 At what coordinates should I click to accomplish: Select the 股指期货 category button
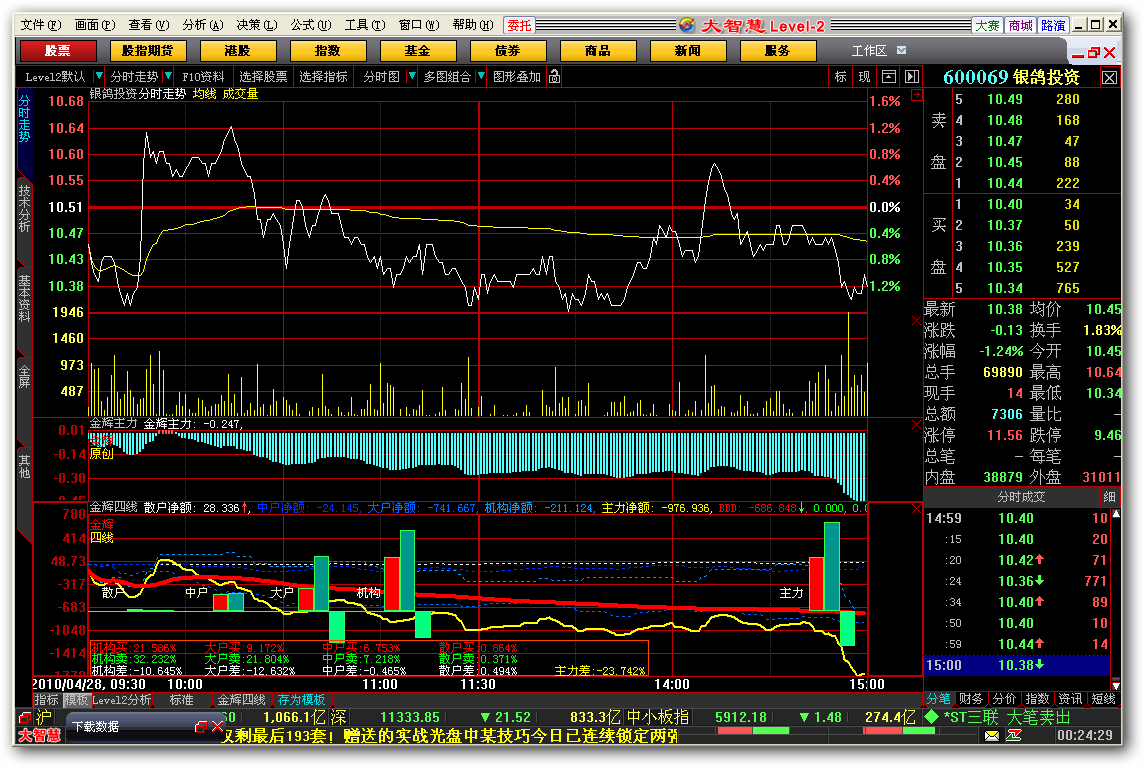tap(147, 50)
